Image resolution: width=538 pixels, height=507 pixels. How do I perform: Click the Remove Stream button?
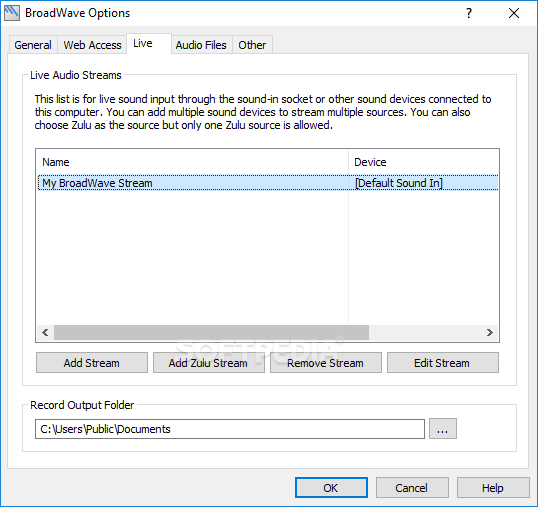(326, 363)
